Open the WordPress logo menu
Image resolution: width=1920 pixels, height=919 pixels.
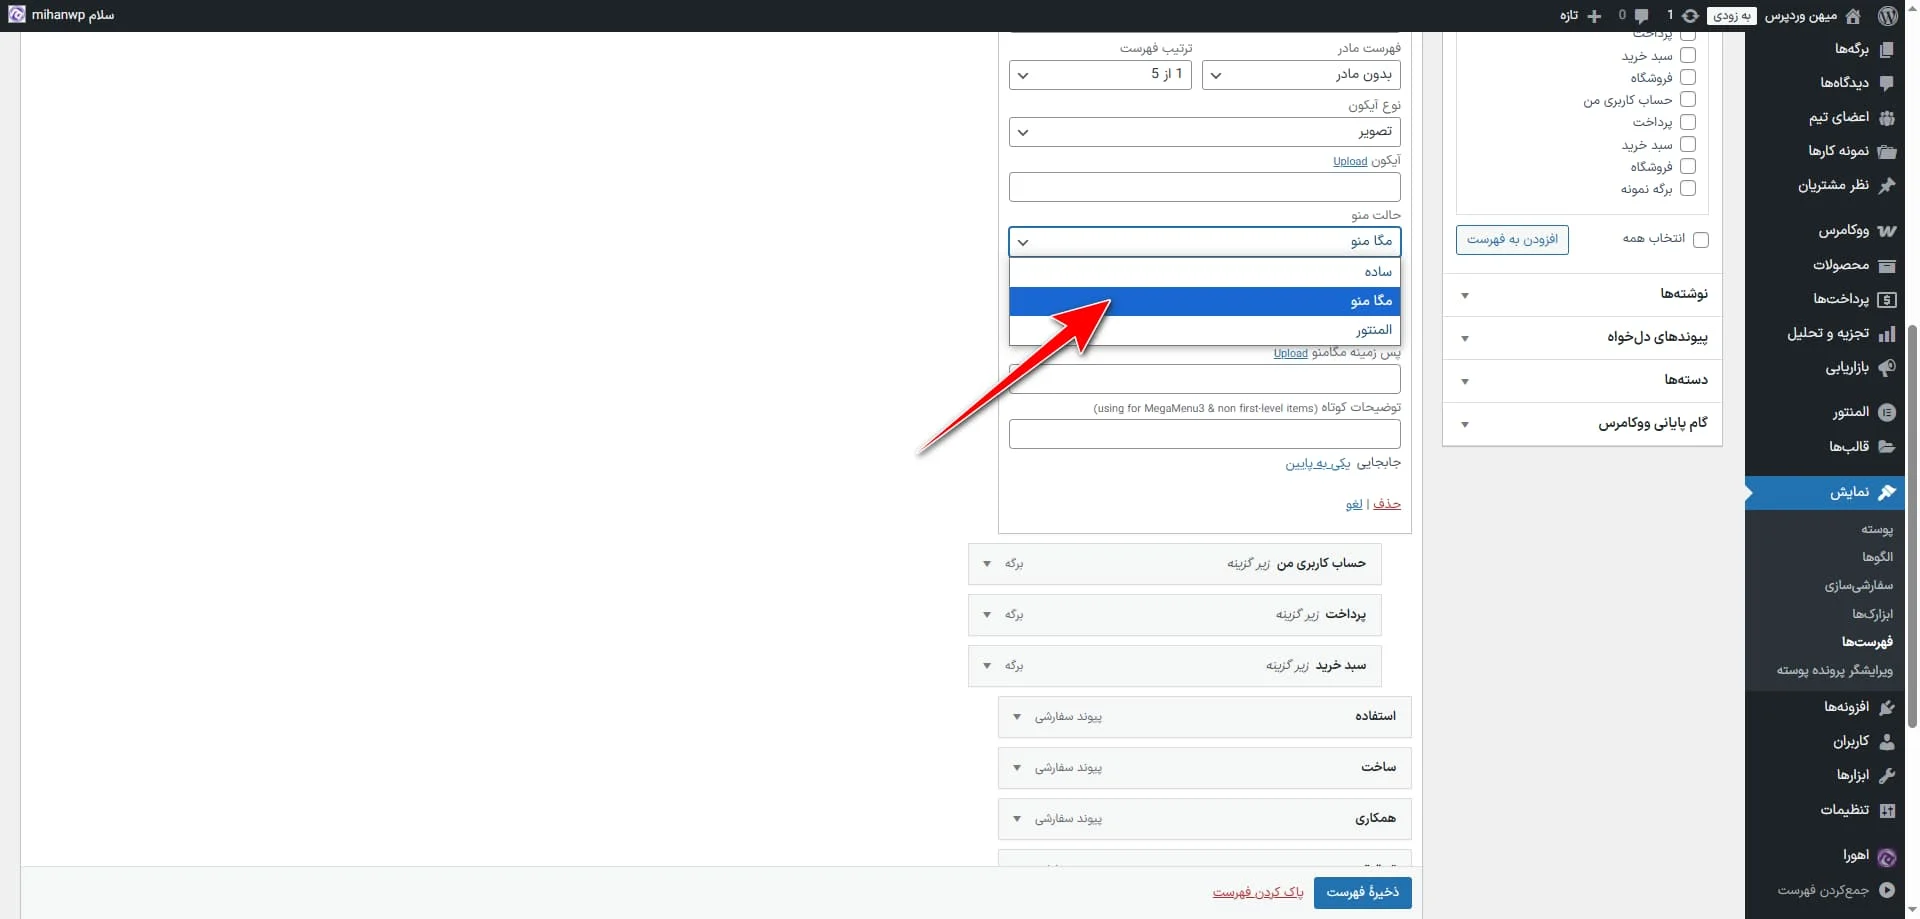click(1889, 15)
